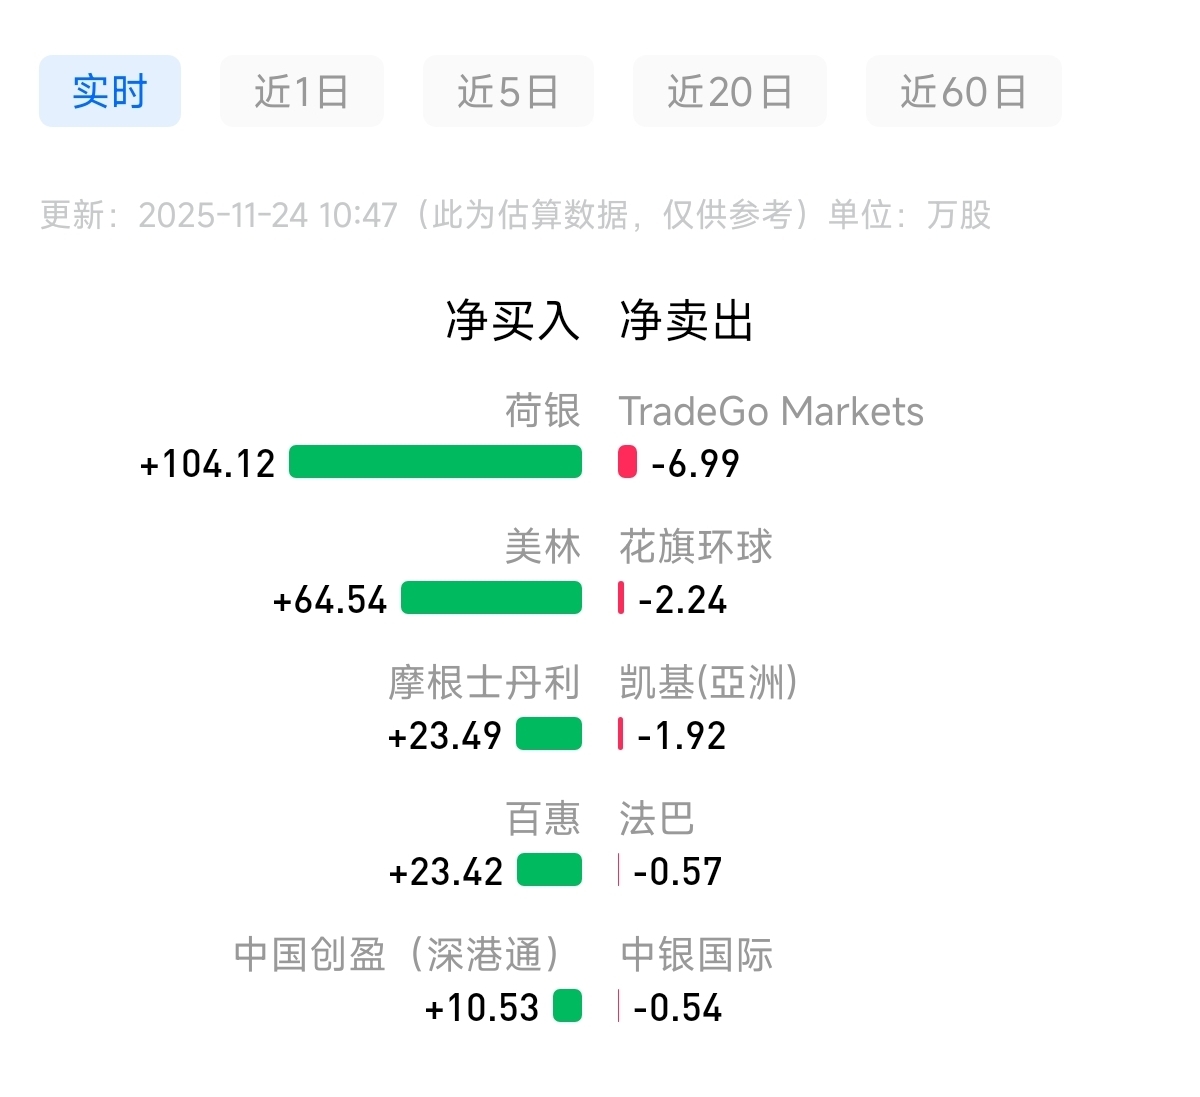Click the green bar for +104.12

[x=435, y=462]
